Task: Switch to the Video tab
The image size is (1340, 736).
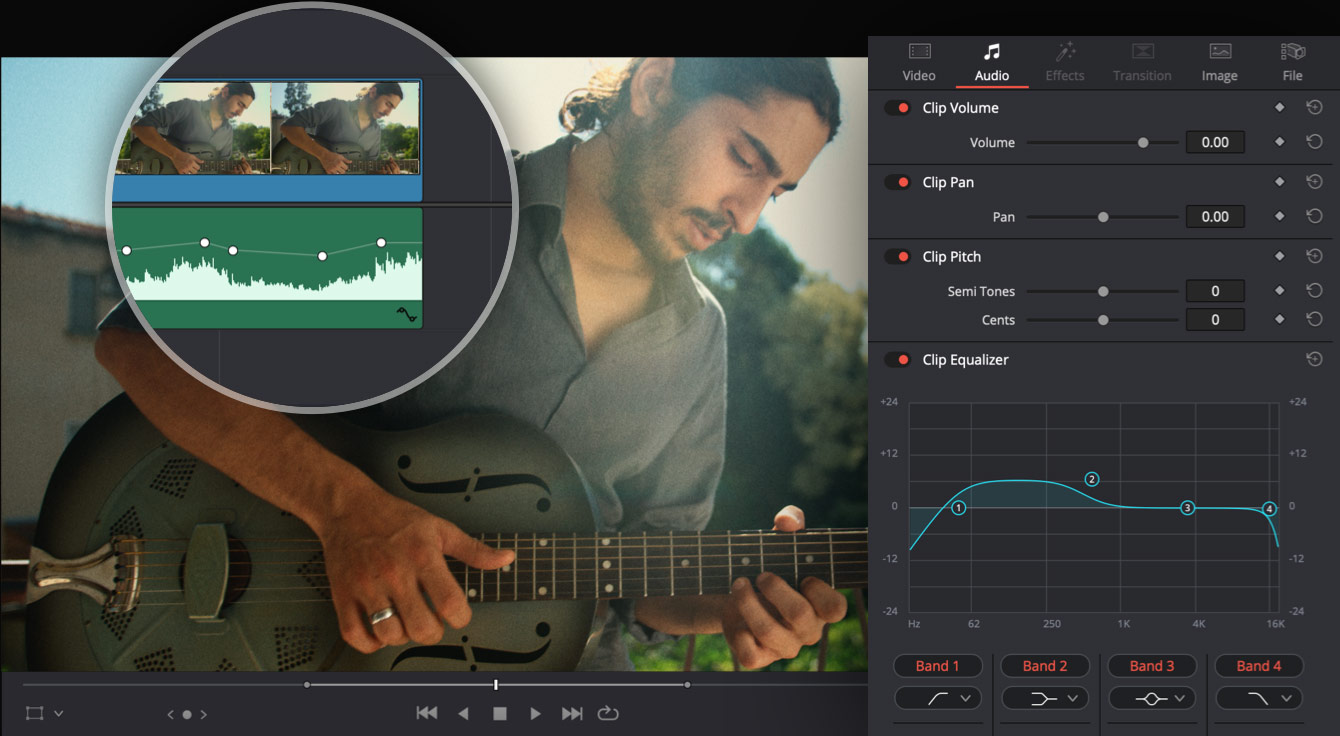Action: point(918,62)
